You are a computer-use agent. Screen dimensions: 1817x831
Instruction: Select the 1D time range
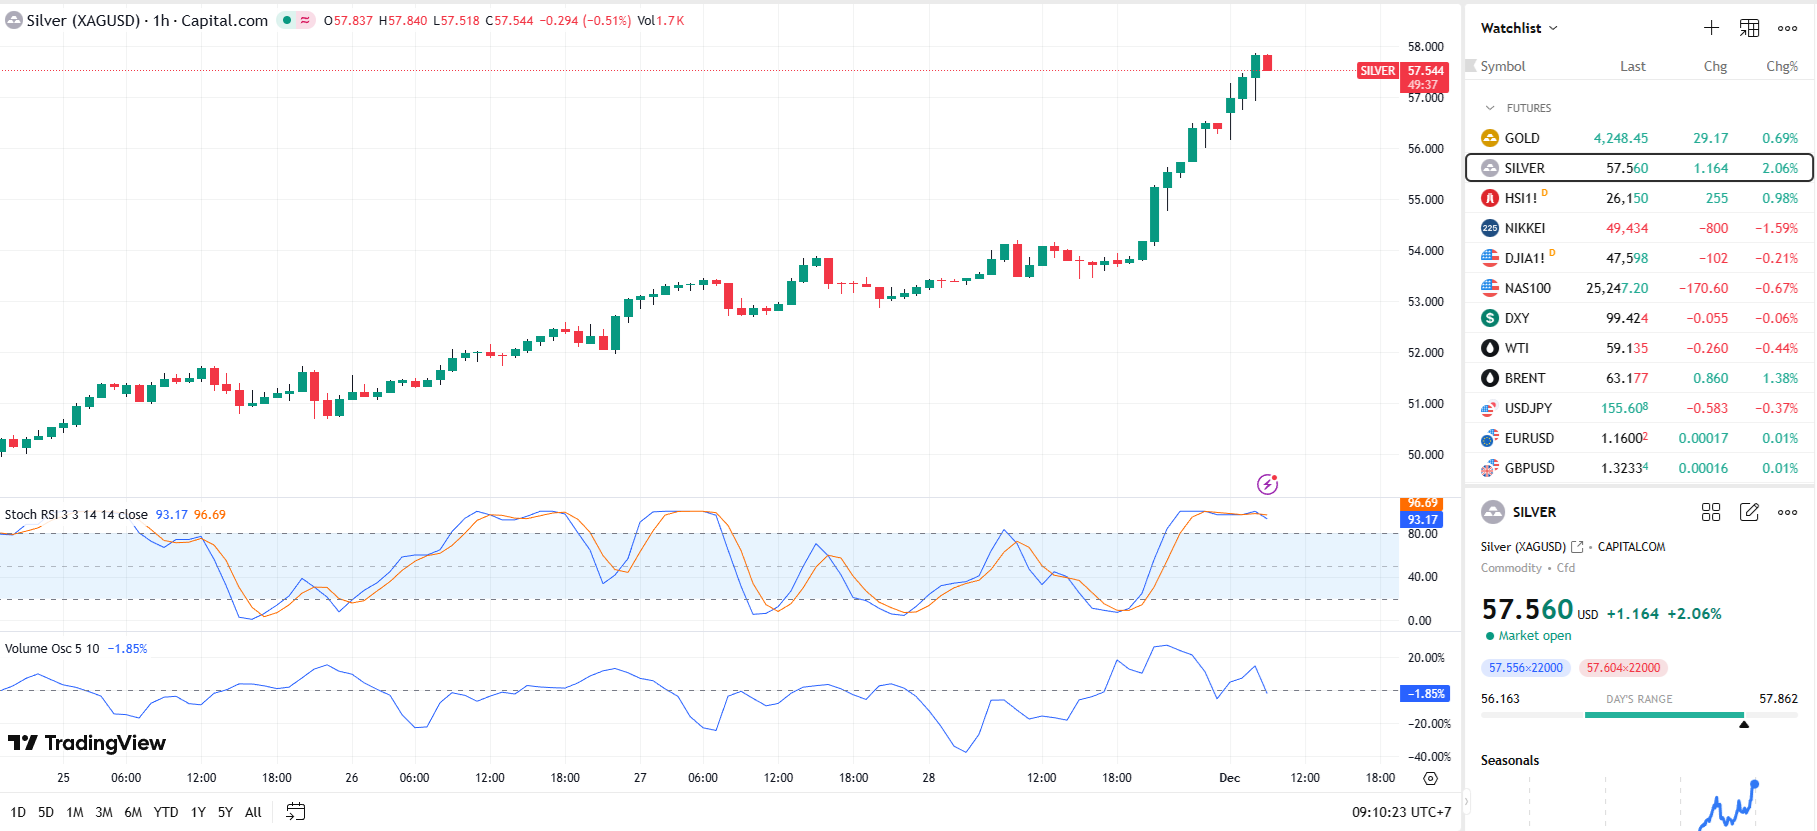(18, 812)
